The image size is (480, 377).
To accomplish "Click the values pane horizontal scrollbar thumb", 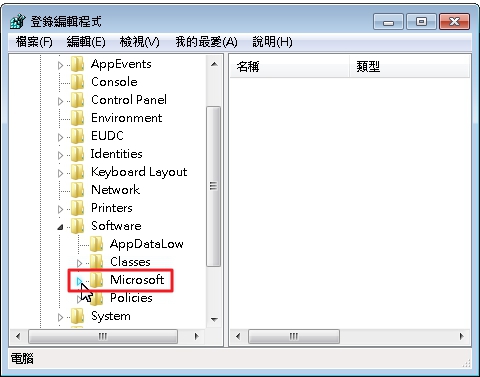I will 294,337.
